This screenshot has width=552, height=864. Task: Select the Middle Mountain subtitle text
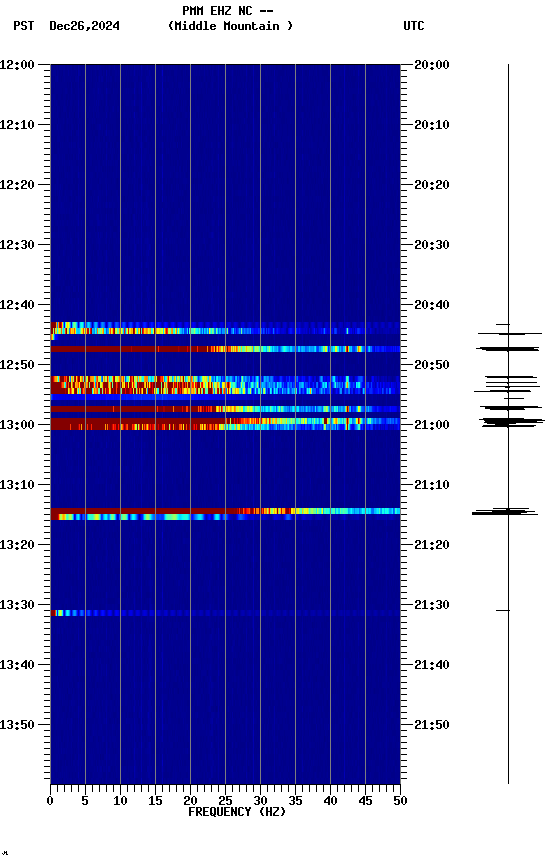pos(230,26)
